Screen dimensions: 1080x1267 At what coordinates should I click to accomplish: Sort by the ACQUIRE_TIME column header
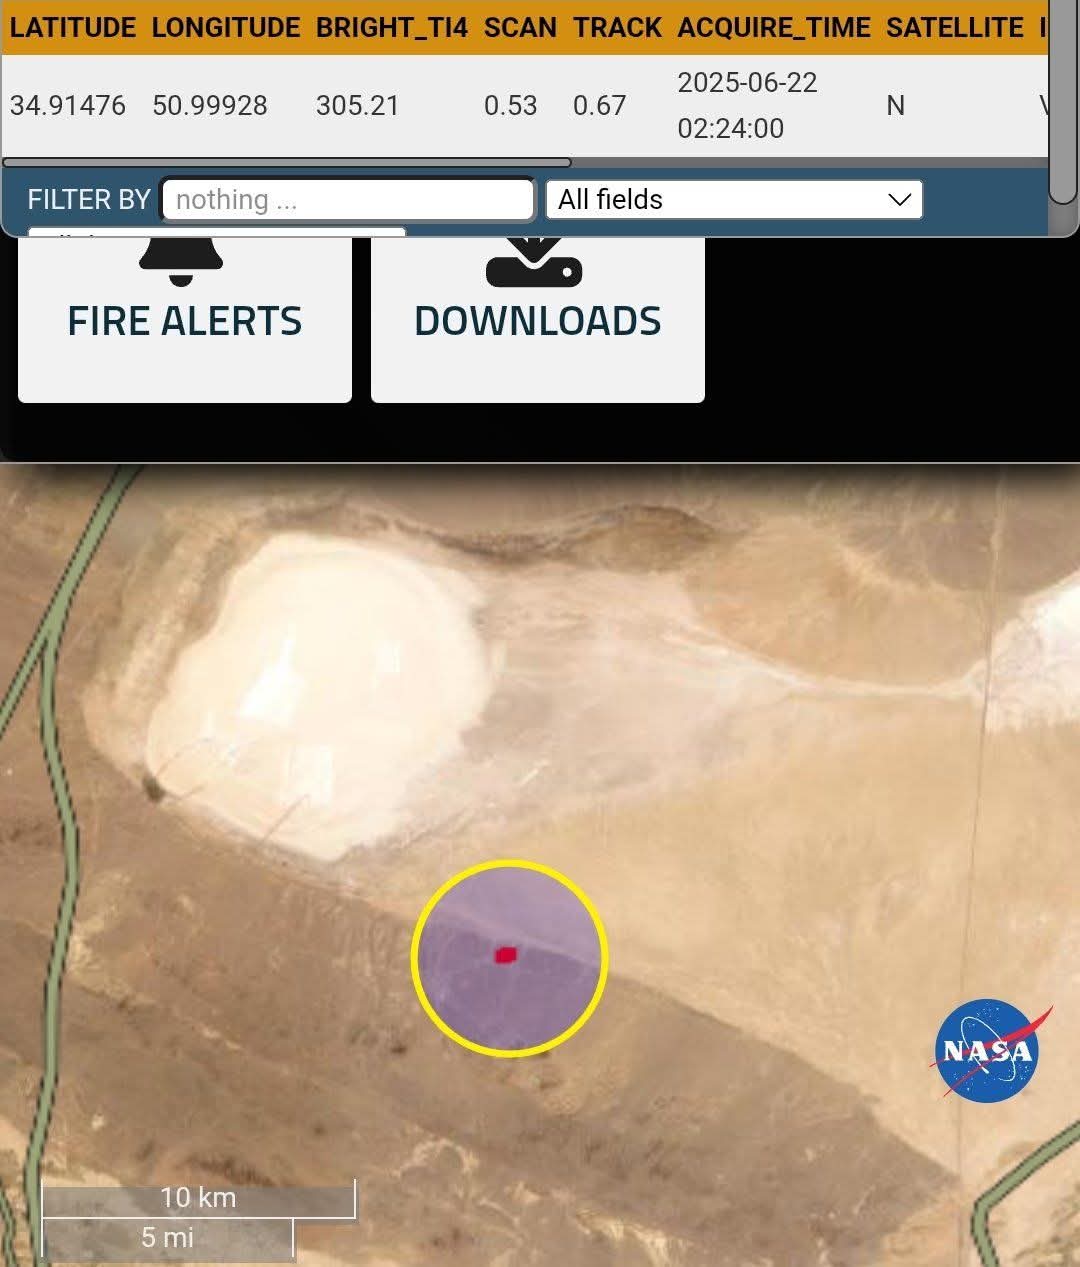(774, 27)
